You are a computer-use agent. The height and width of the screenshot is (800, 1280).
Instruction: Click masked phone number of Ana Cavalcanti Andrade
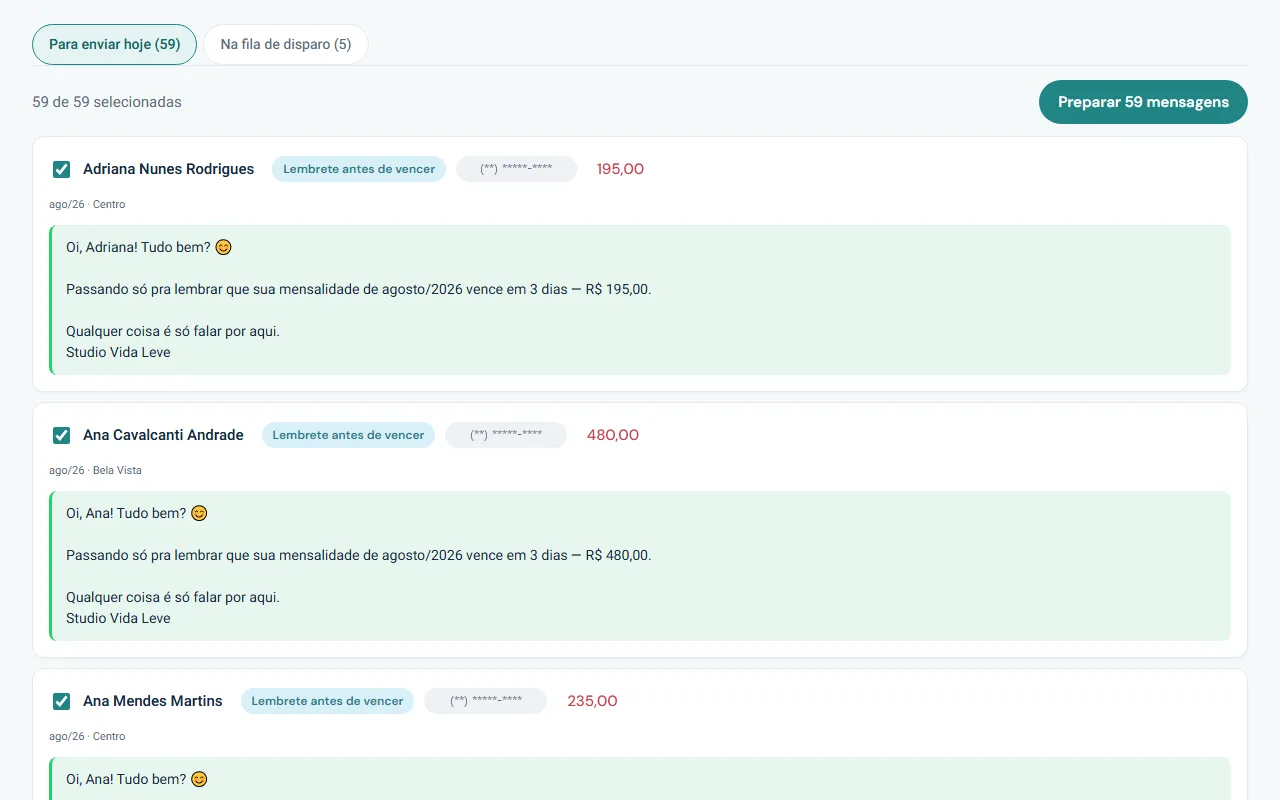[x=506, y=435]
